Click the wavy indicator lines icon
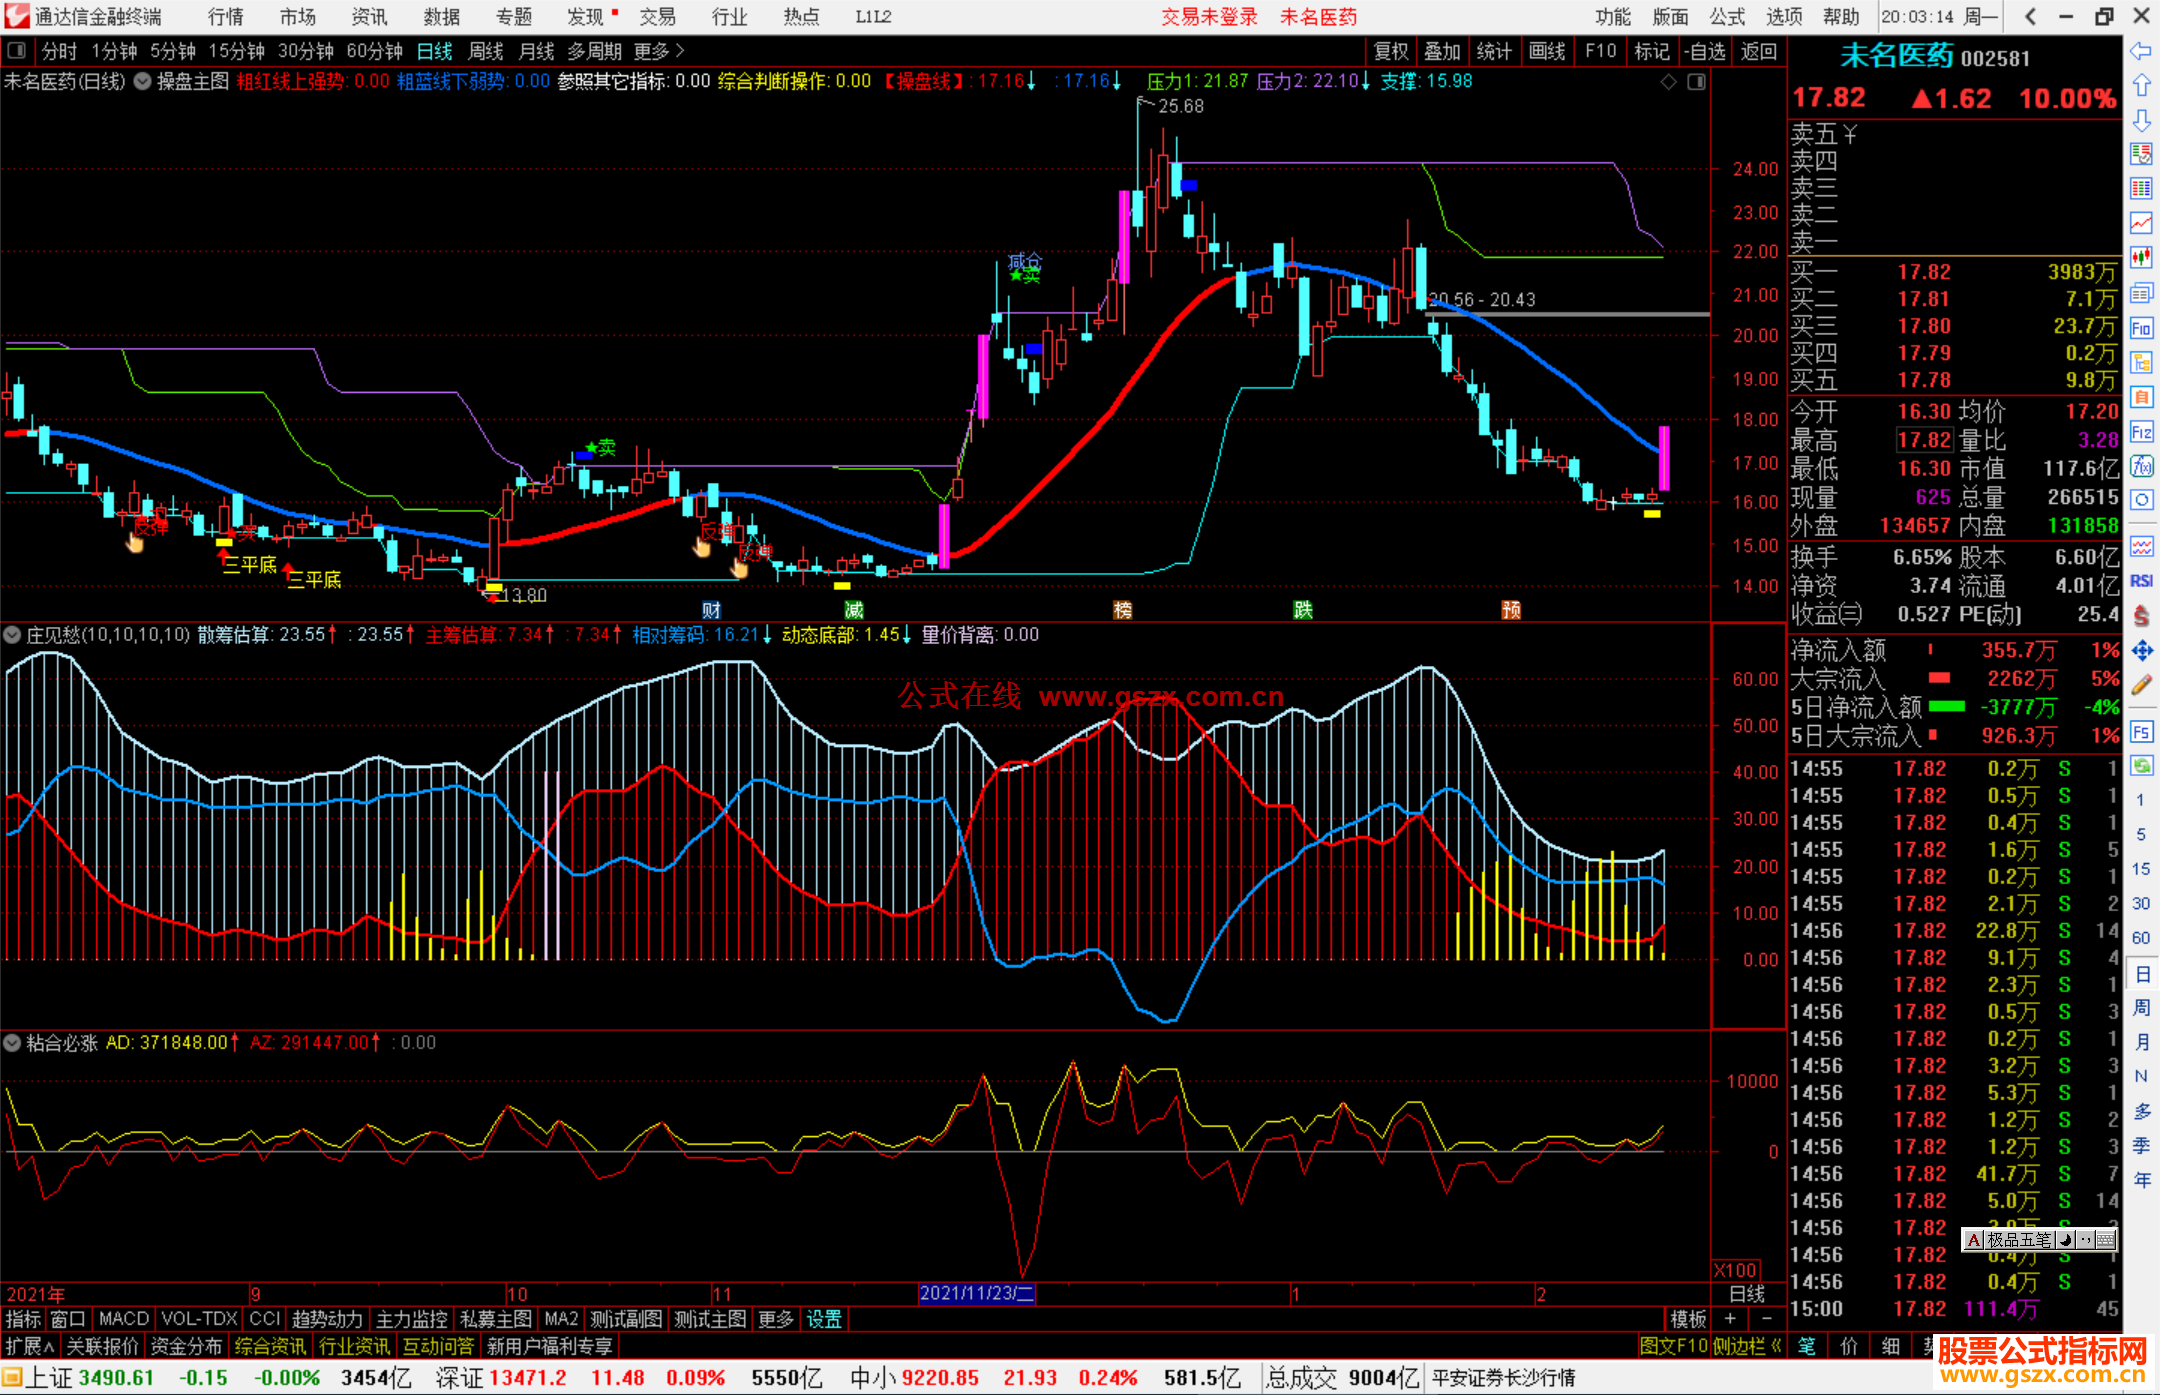The height and width of the screenshot is (1395, 2160). (x=2141, y=546)
